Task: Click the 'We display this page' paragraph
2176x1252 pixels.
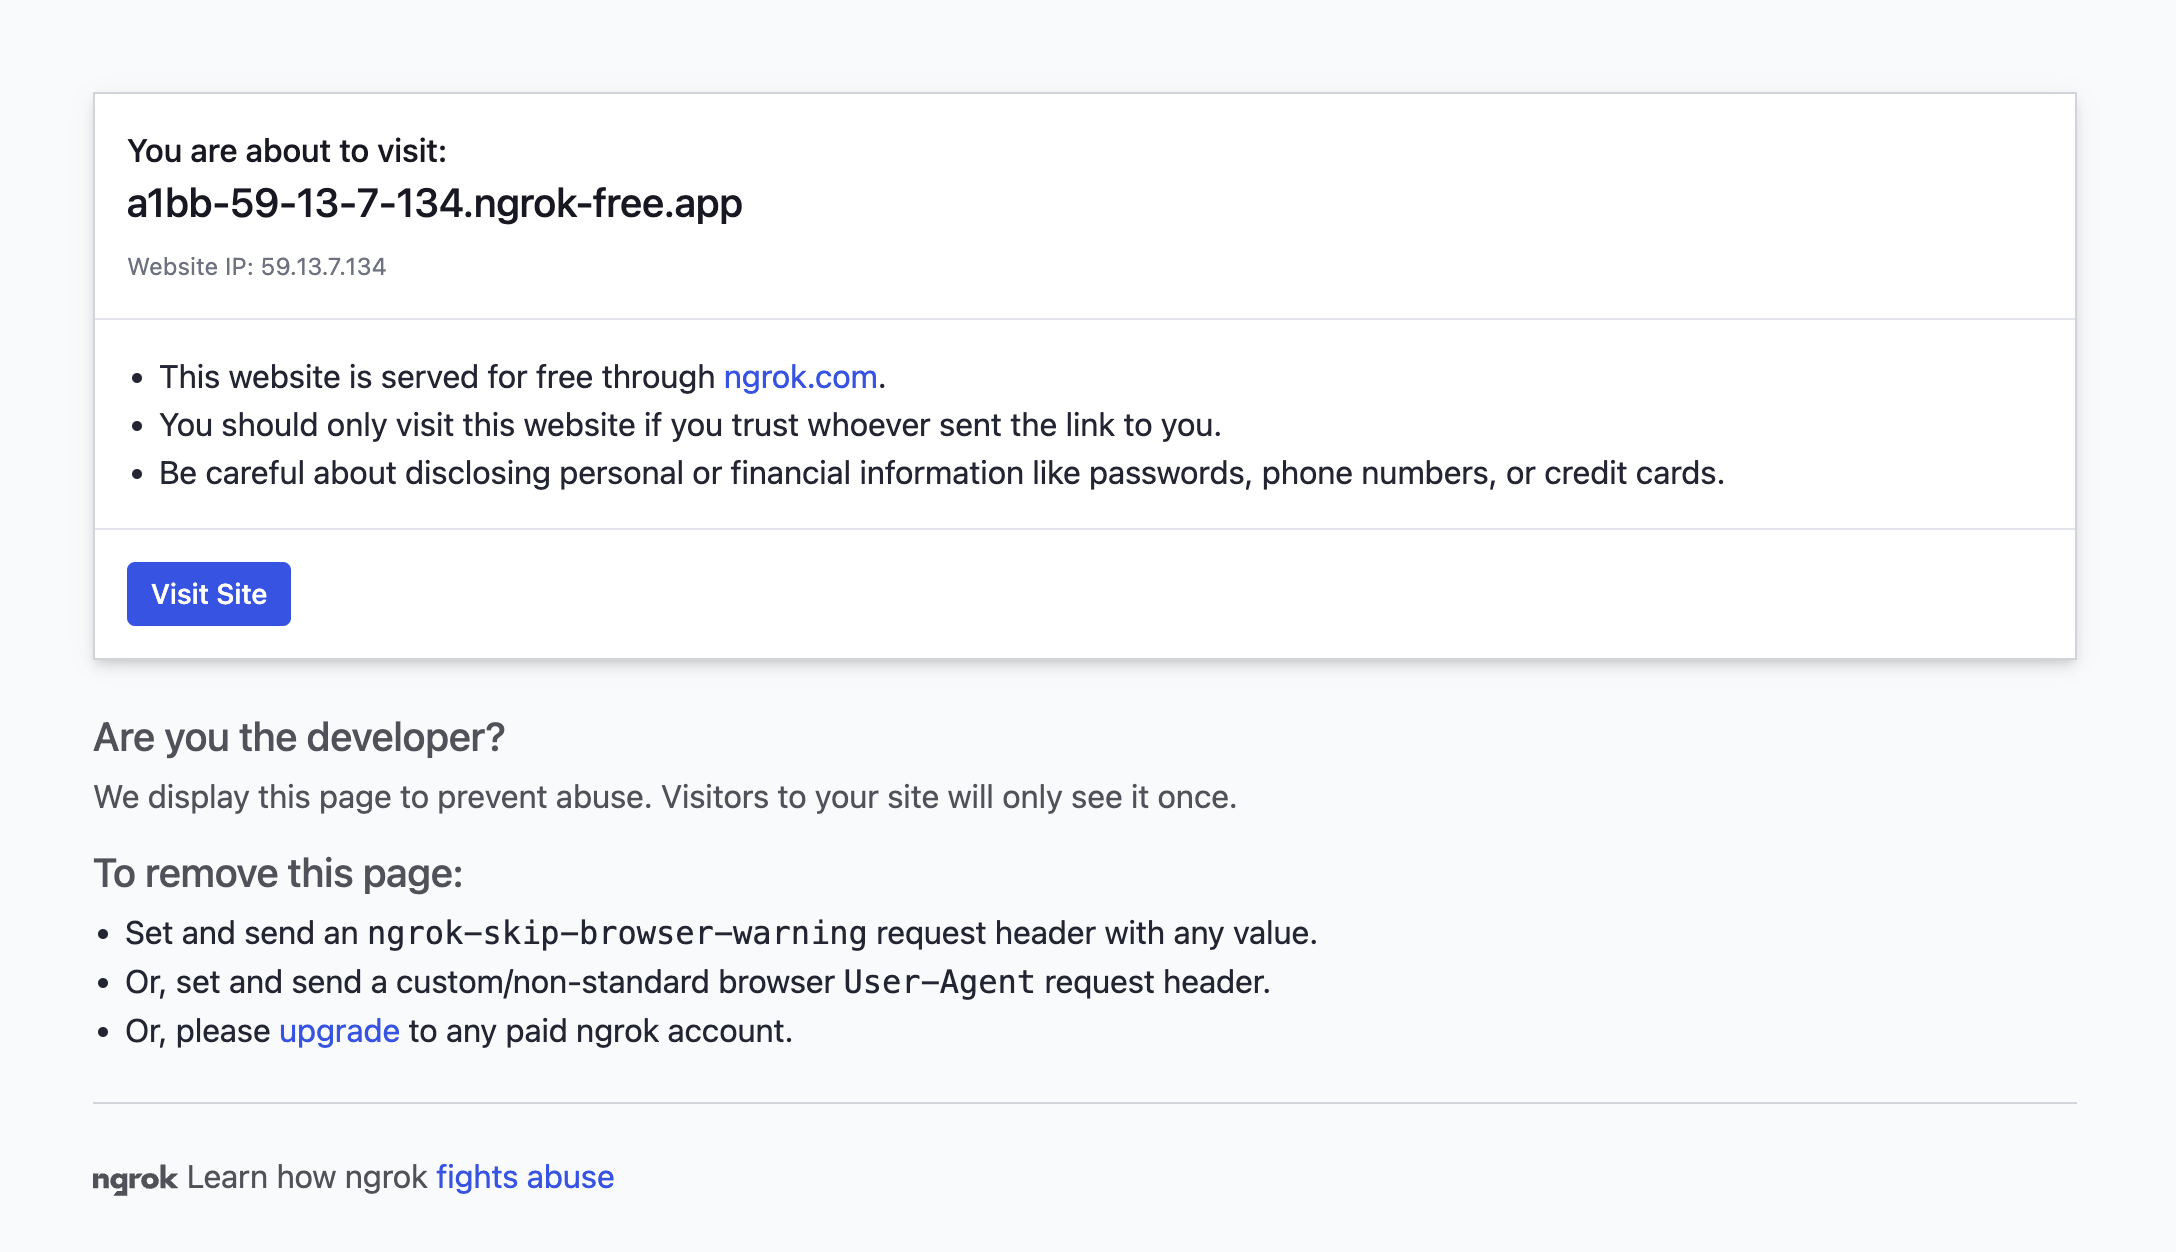Action: point(665,797)
